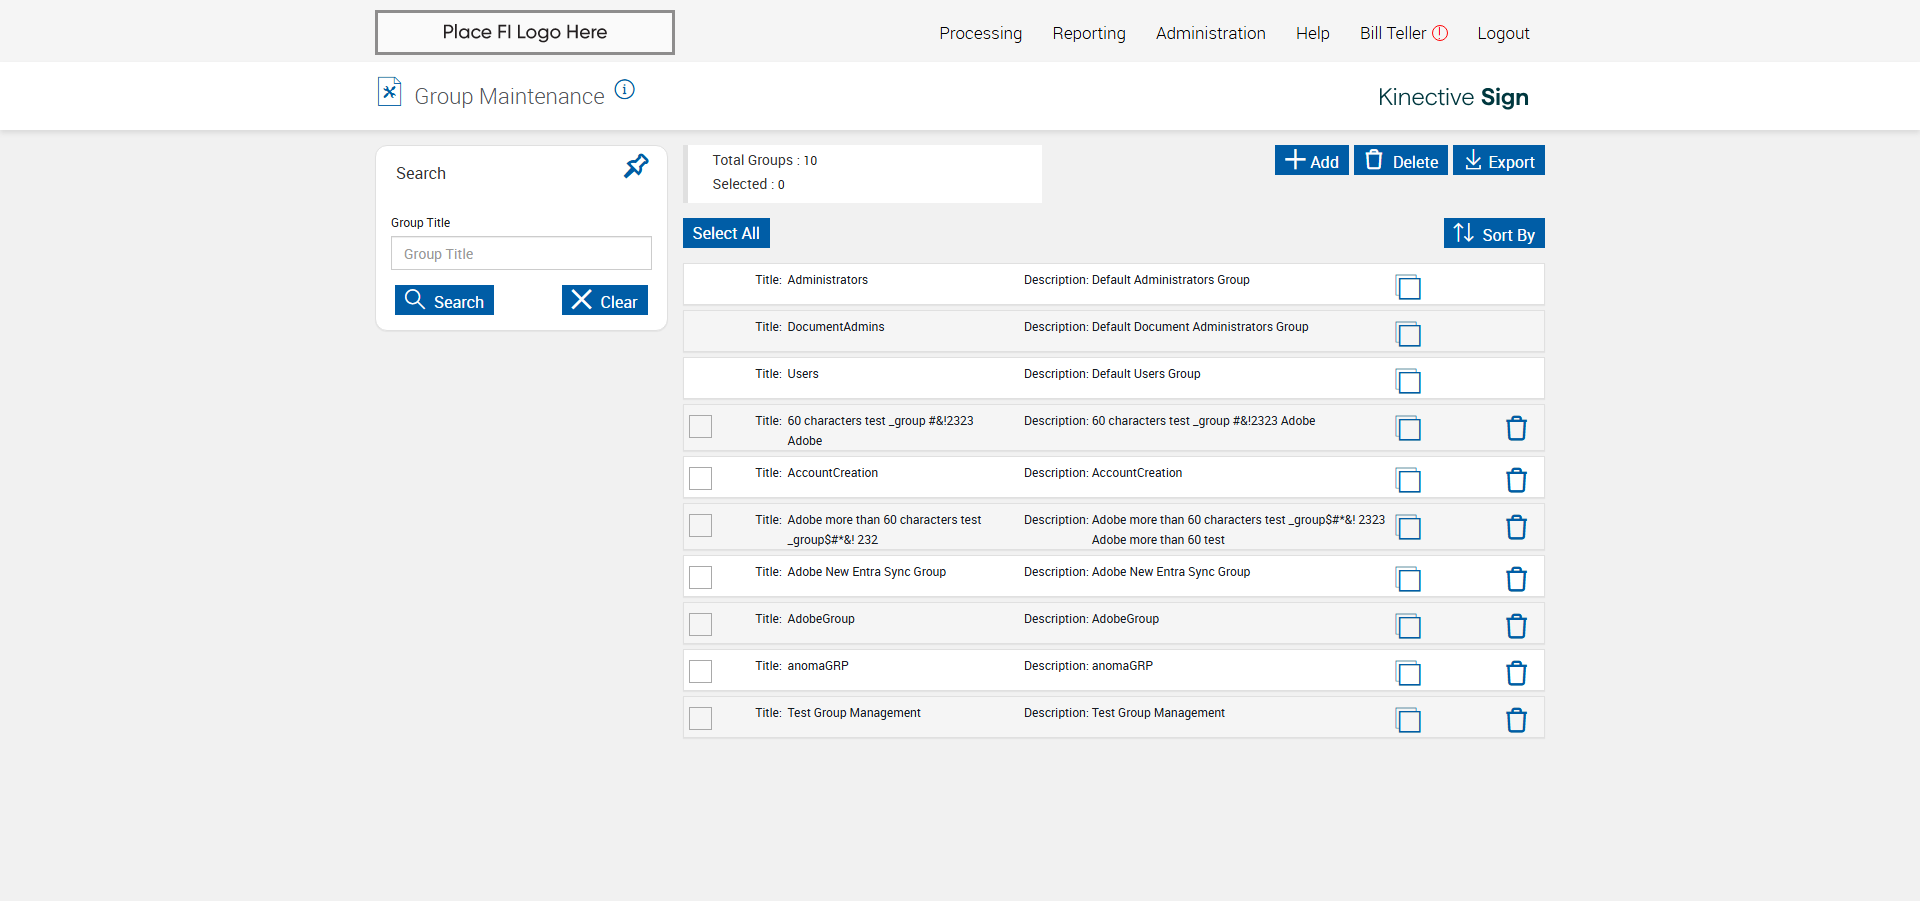Viewport: 1920px width, 901px height.
Task: Click the Export button
Action: (1498, 161)
